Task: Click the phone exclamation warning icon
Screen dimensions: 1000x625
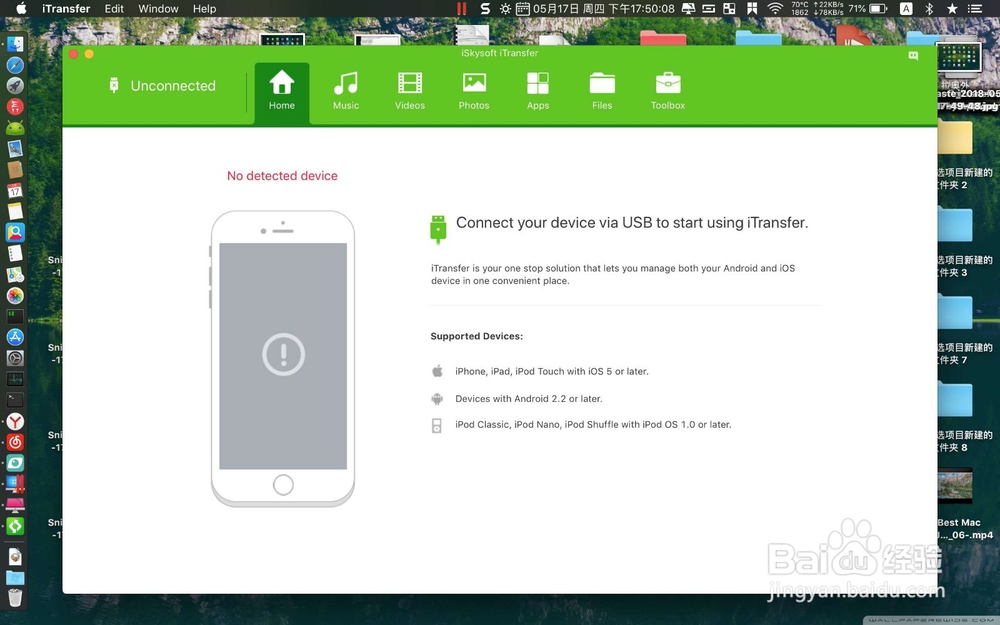Action: click(x=283, y=354)
